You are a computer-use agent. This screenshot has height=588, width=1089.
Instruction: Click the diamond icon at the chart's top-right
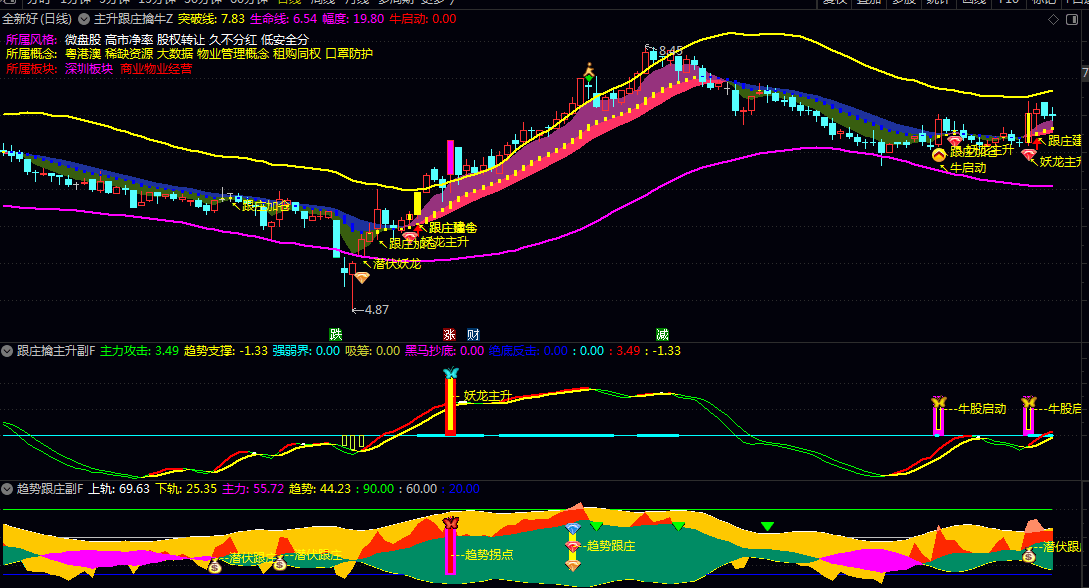[1053, 19]
